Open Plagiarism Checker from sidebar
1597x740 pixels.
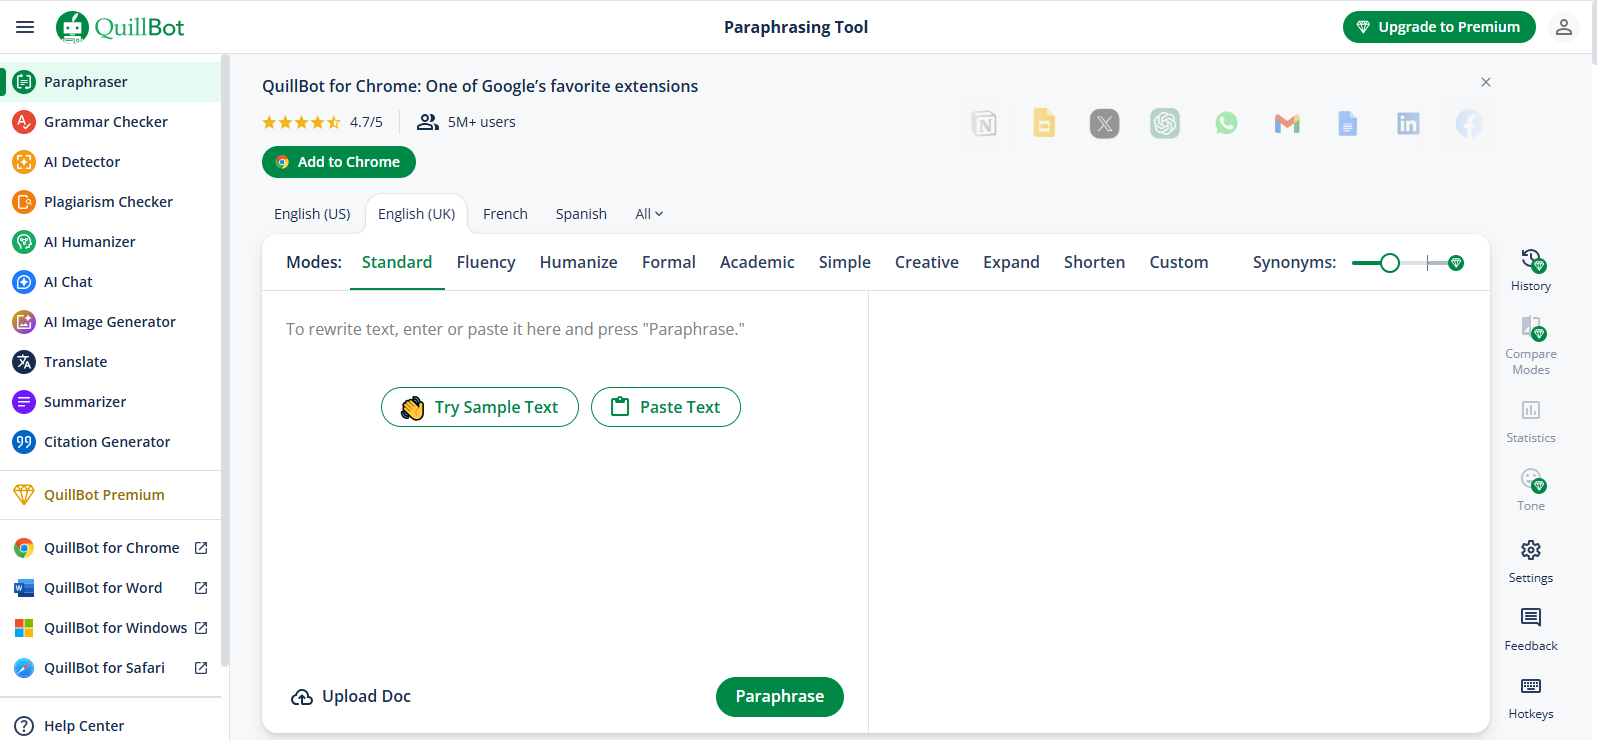110,202
